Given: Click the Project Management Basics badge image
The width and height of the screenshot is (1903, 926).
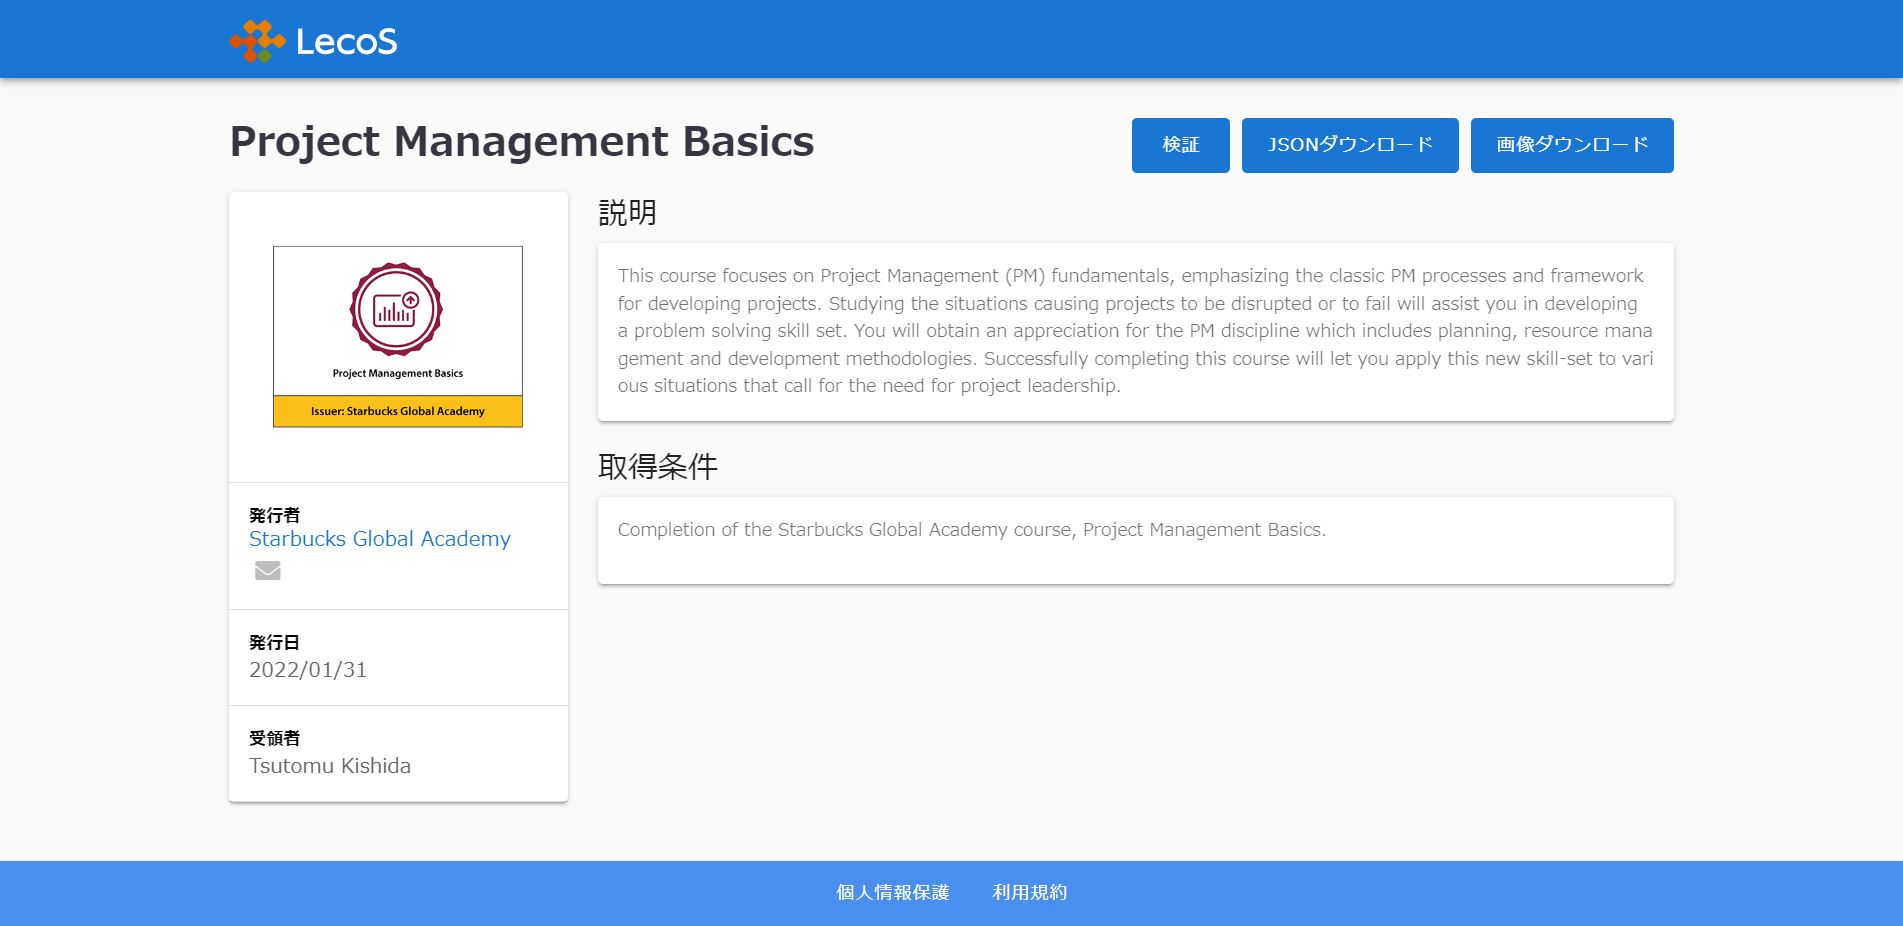Looking at the screenshot, I should coord(398,337).
